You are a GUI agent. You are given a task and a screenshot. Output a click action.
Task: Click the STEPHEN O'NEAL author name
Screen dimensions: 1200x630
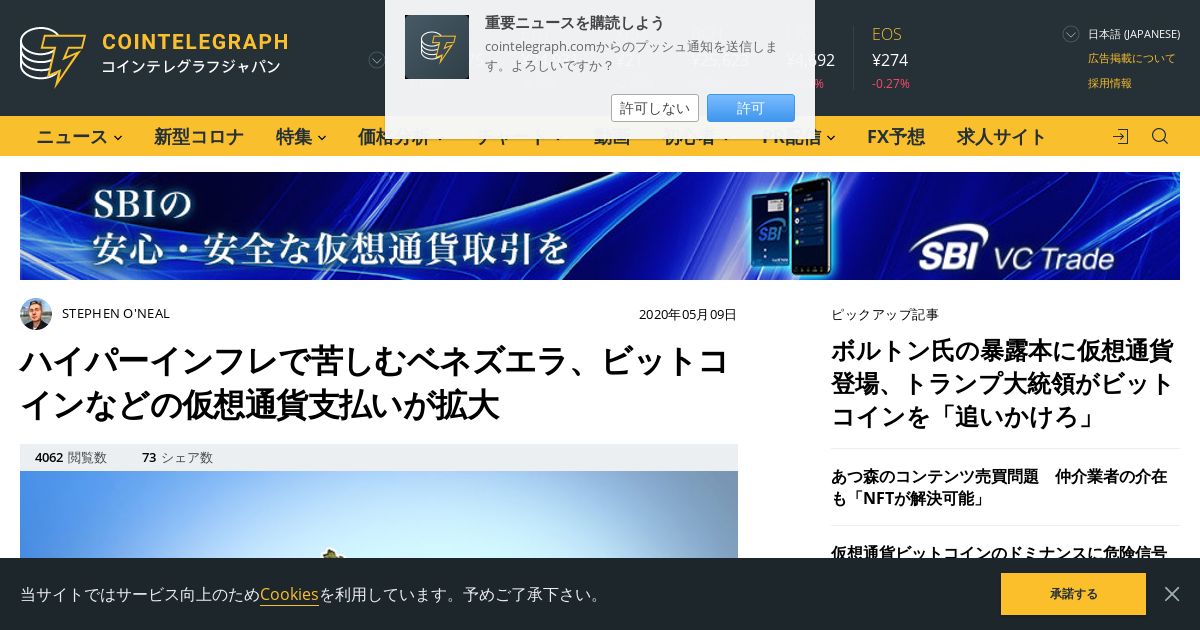click(x=116, y=313)
